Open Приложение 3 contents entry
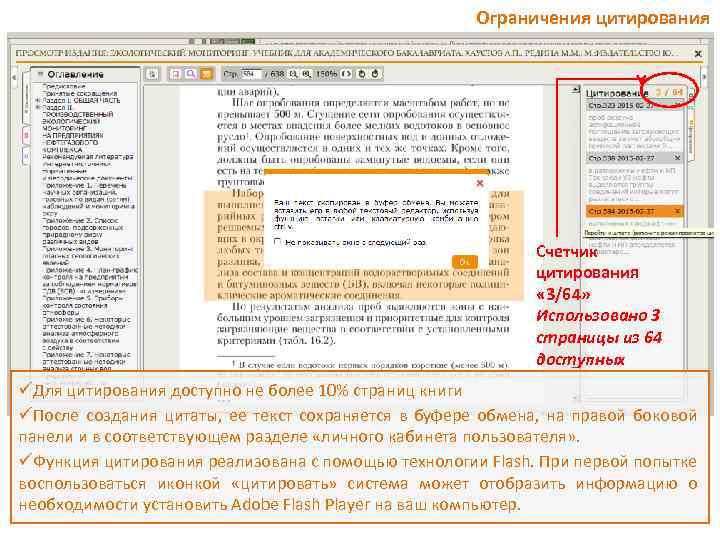720x540 pixels. pyautogui.click(x=88, y=256)
